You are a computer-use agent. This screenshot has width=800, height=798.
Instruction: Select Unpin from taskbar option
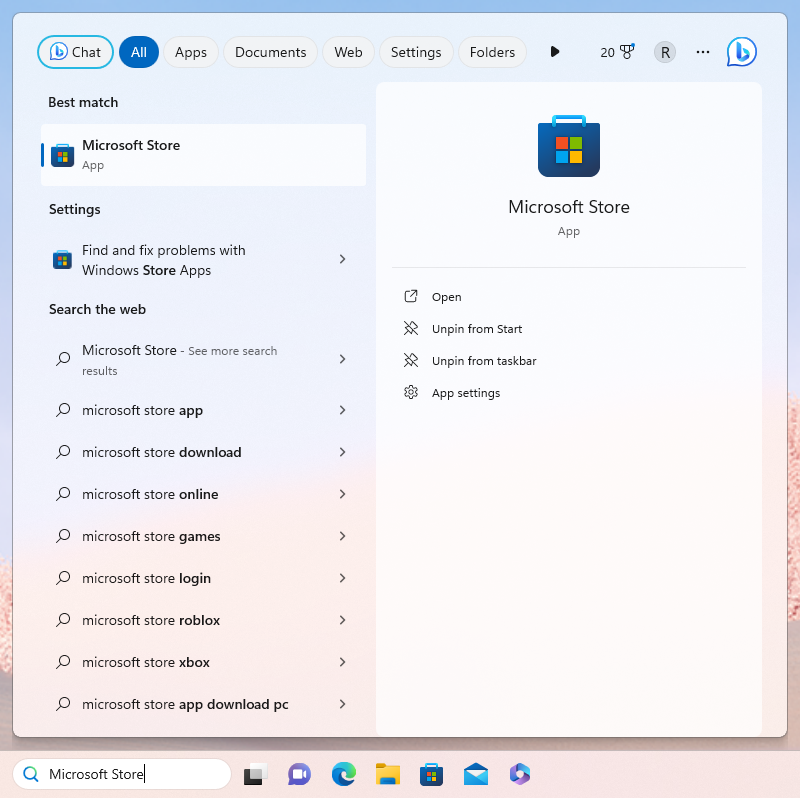[x=484, y=361]
